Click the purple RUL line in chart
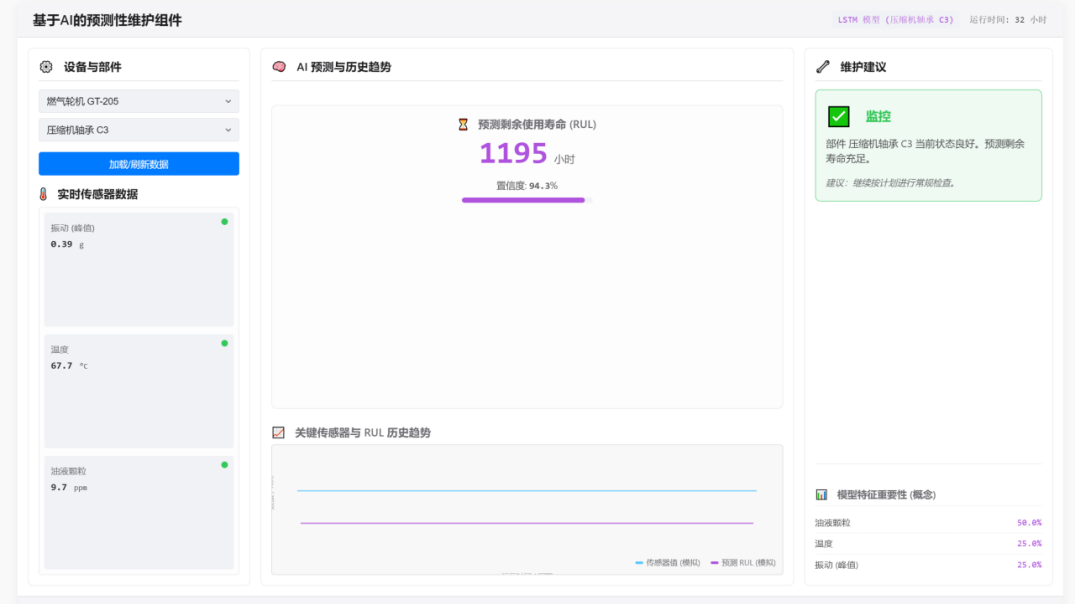The width and height of the screenshot is (1075, 604). 527,523
